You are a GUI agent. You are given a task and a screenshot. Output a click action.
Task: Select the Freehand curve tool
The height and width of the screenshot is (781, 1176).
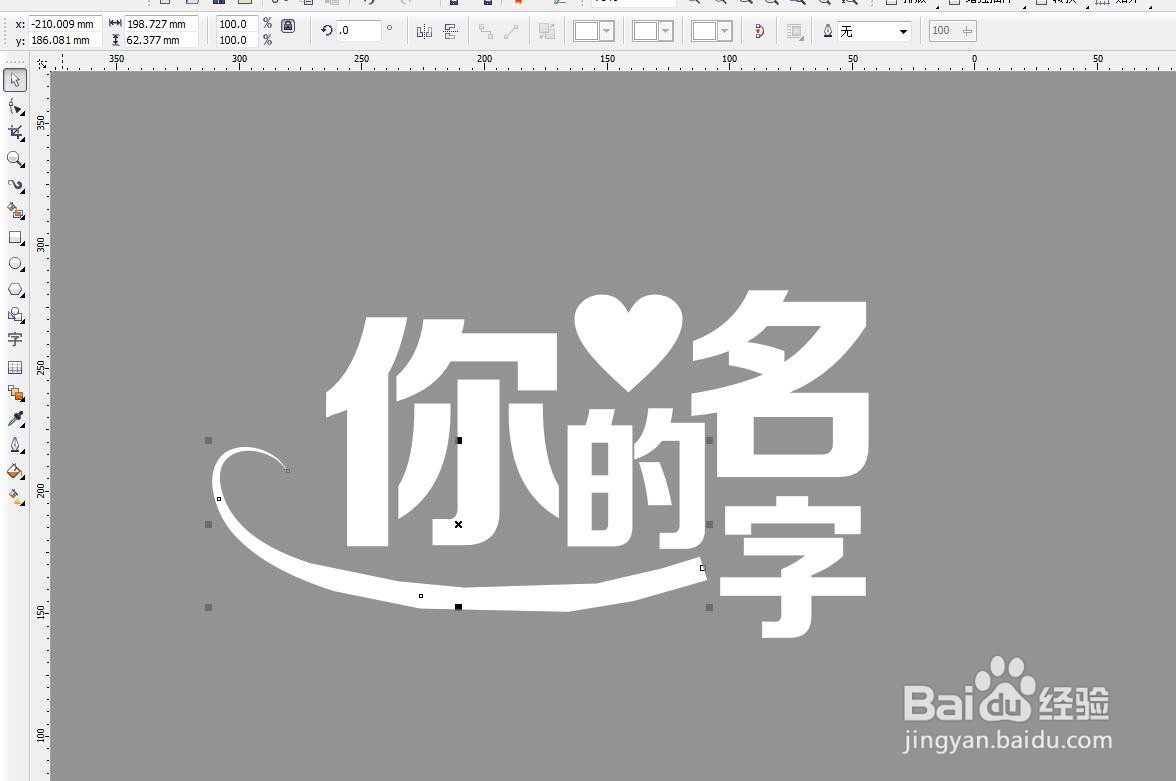[x=15, y=185]
